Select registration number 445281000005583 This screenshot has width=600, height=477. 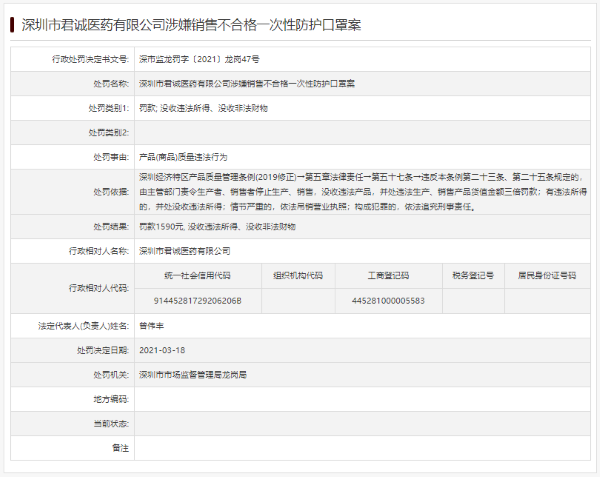point(388,301)
